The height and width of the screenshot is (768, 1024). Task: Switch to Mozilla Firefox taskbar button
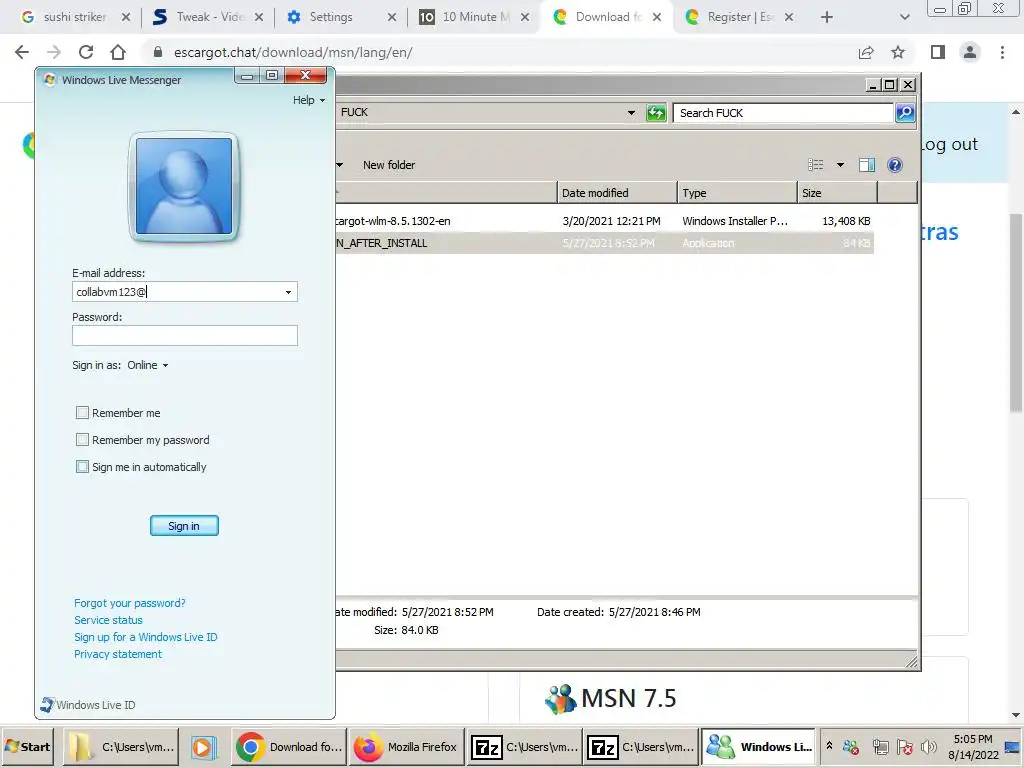[x=406, y=747]
